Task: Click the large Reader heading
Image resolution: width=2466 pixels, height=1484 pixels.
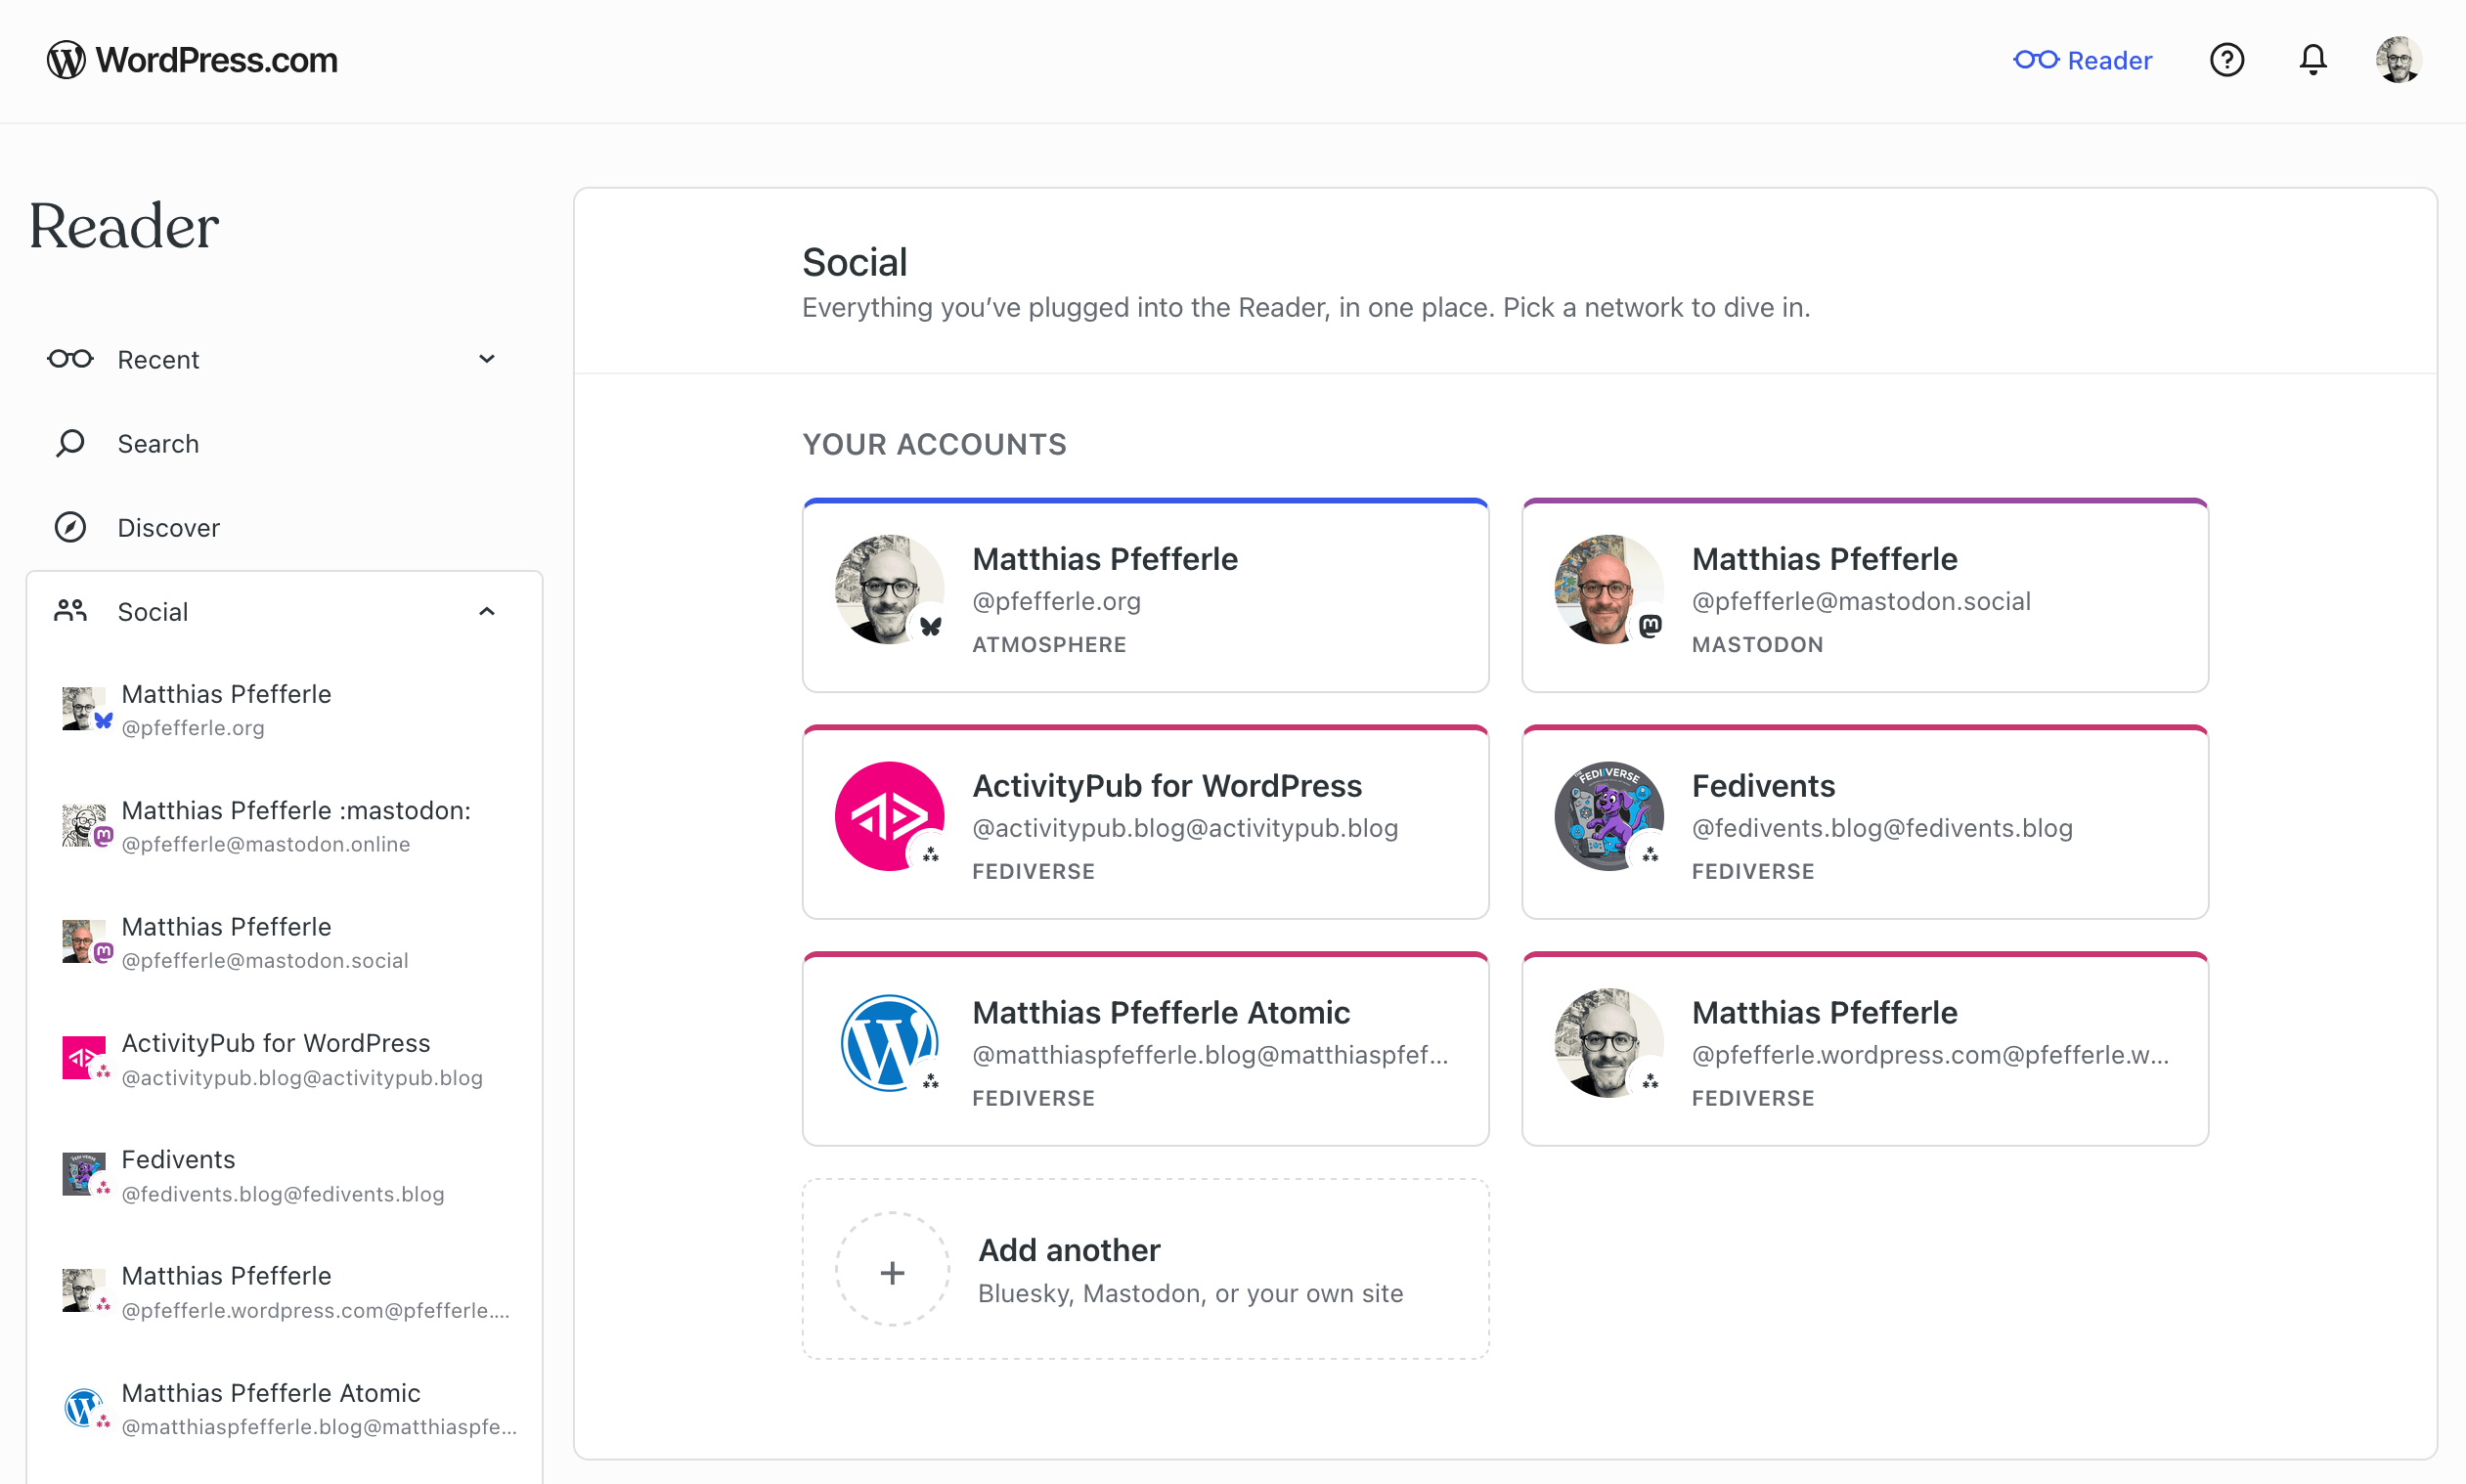Action: pyautogui.click(x=123, y=226)
